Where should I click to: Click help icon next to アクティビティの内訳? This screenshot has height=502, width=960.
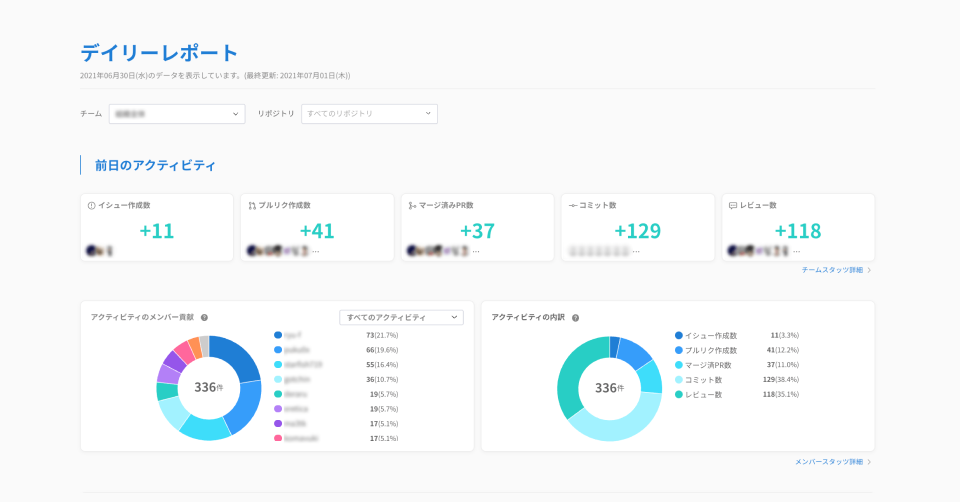[576, 318]
